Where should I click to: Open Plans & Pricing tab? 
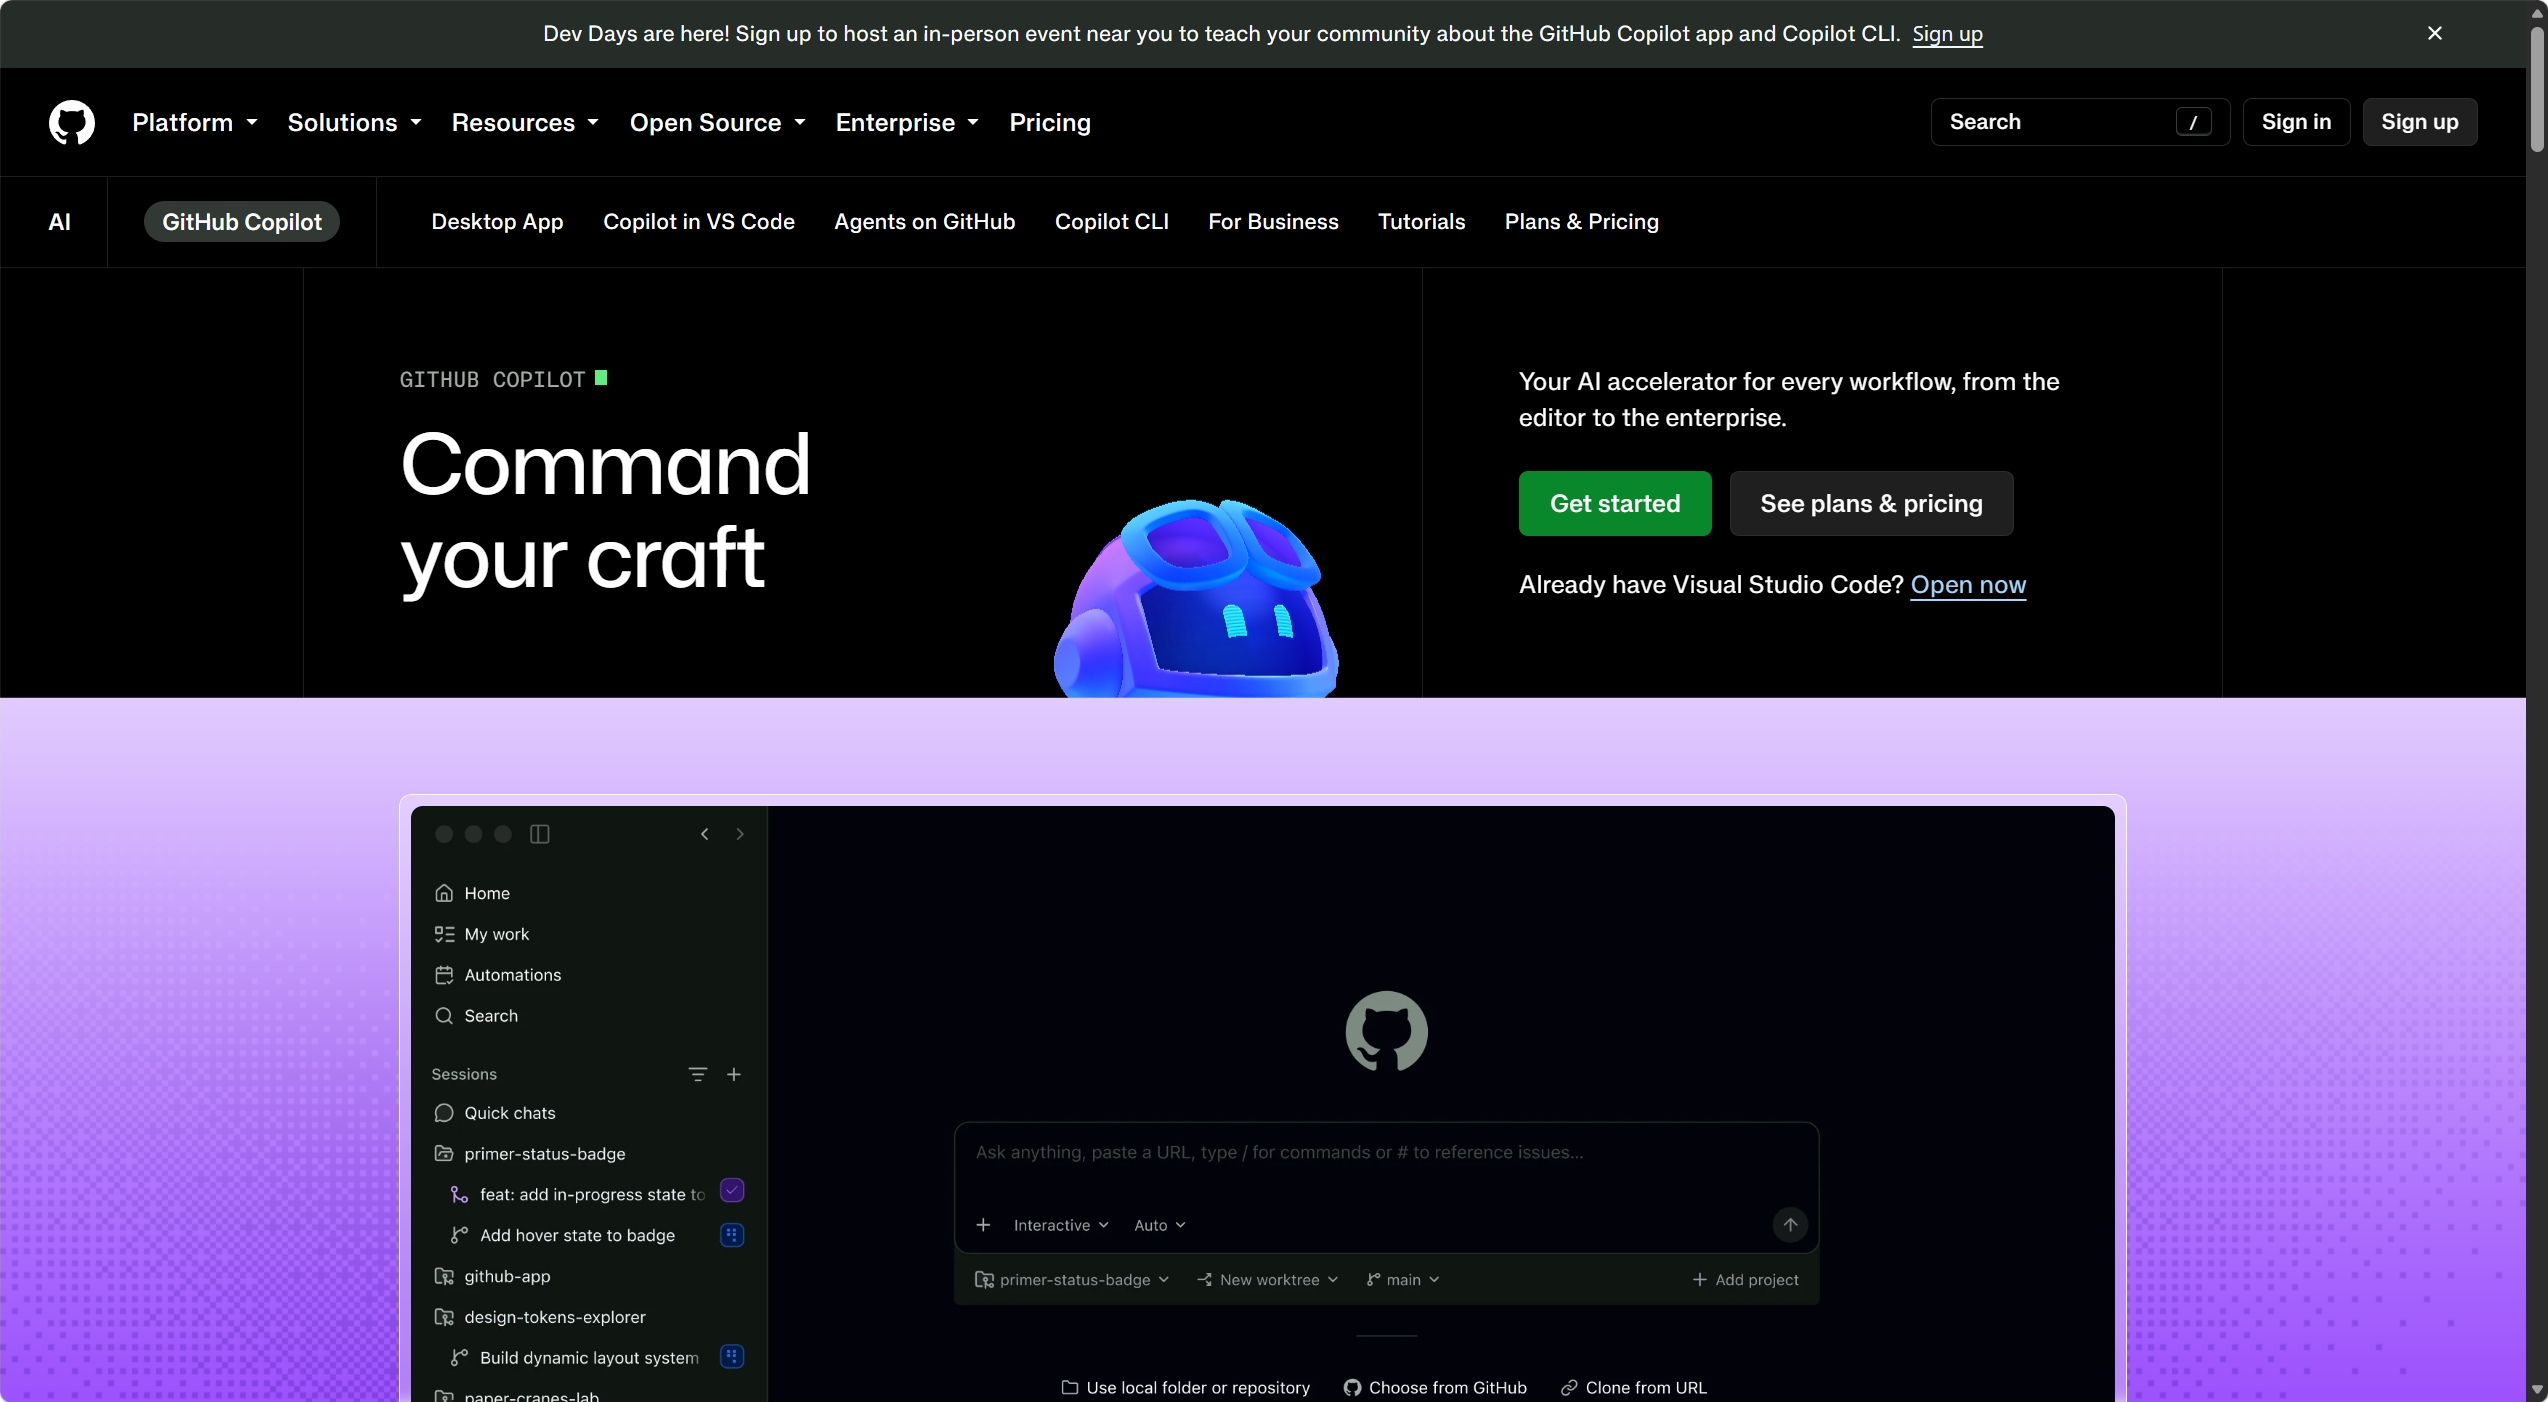click(1582, 222)
